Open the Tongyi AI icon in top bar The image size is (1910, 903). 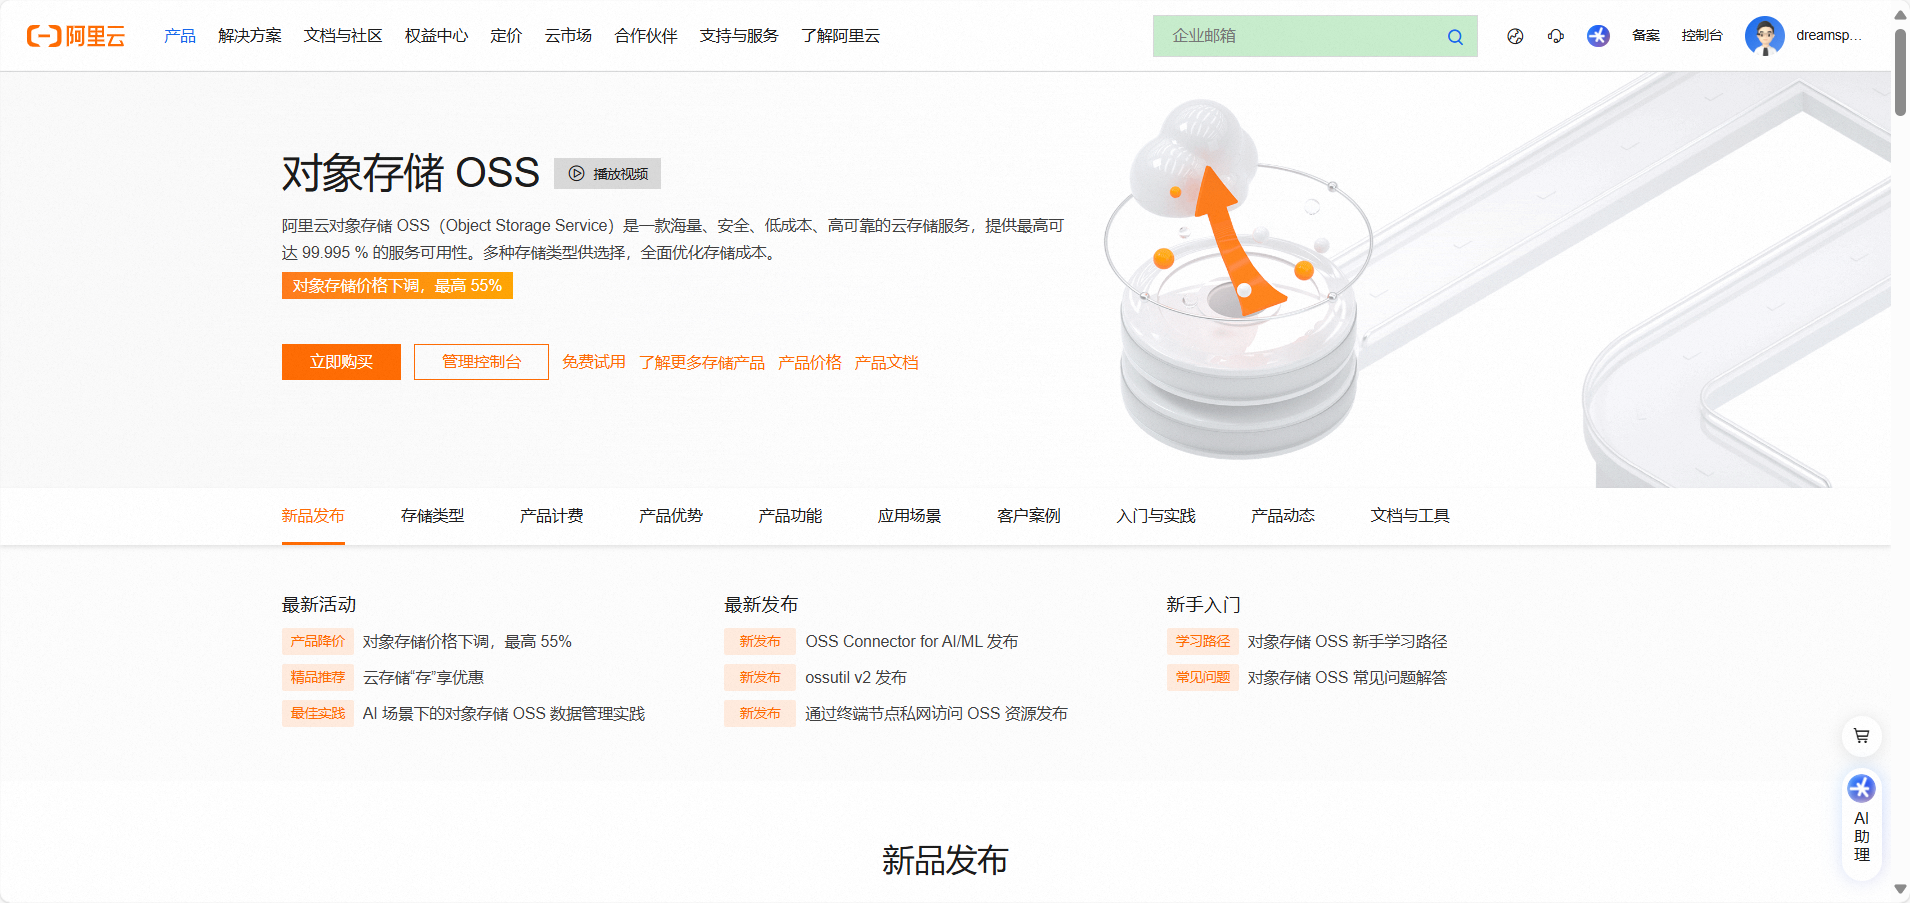point(1597,36)
